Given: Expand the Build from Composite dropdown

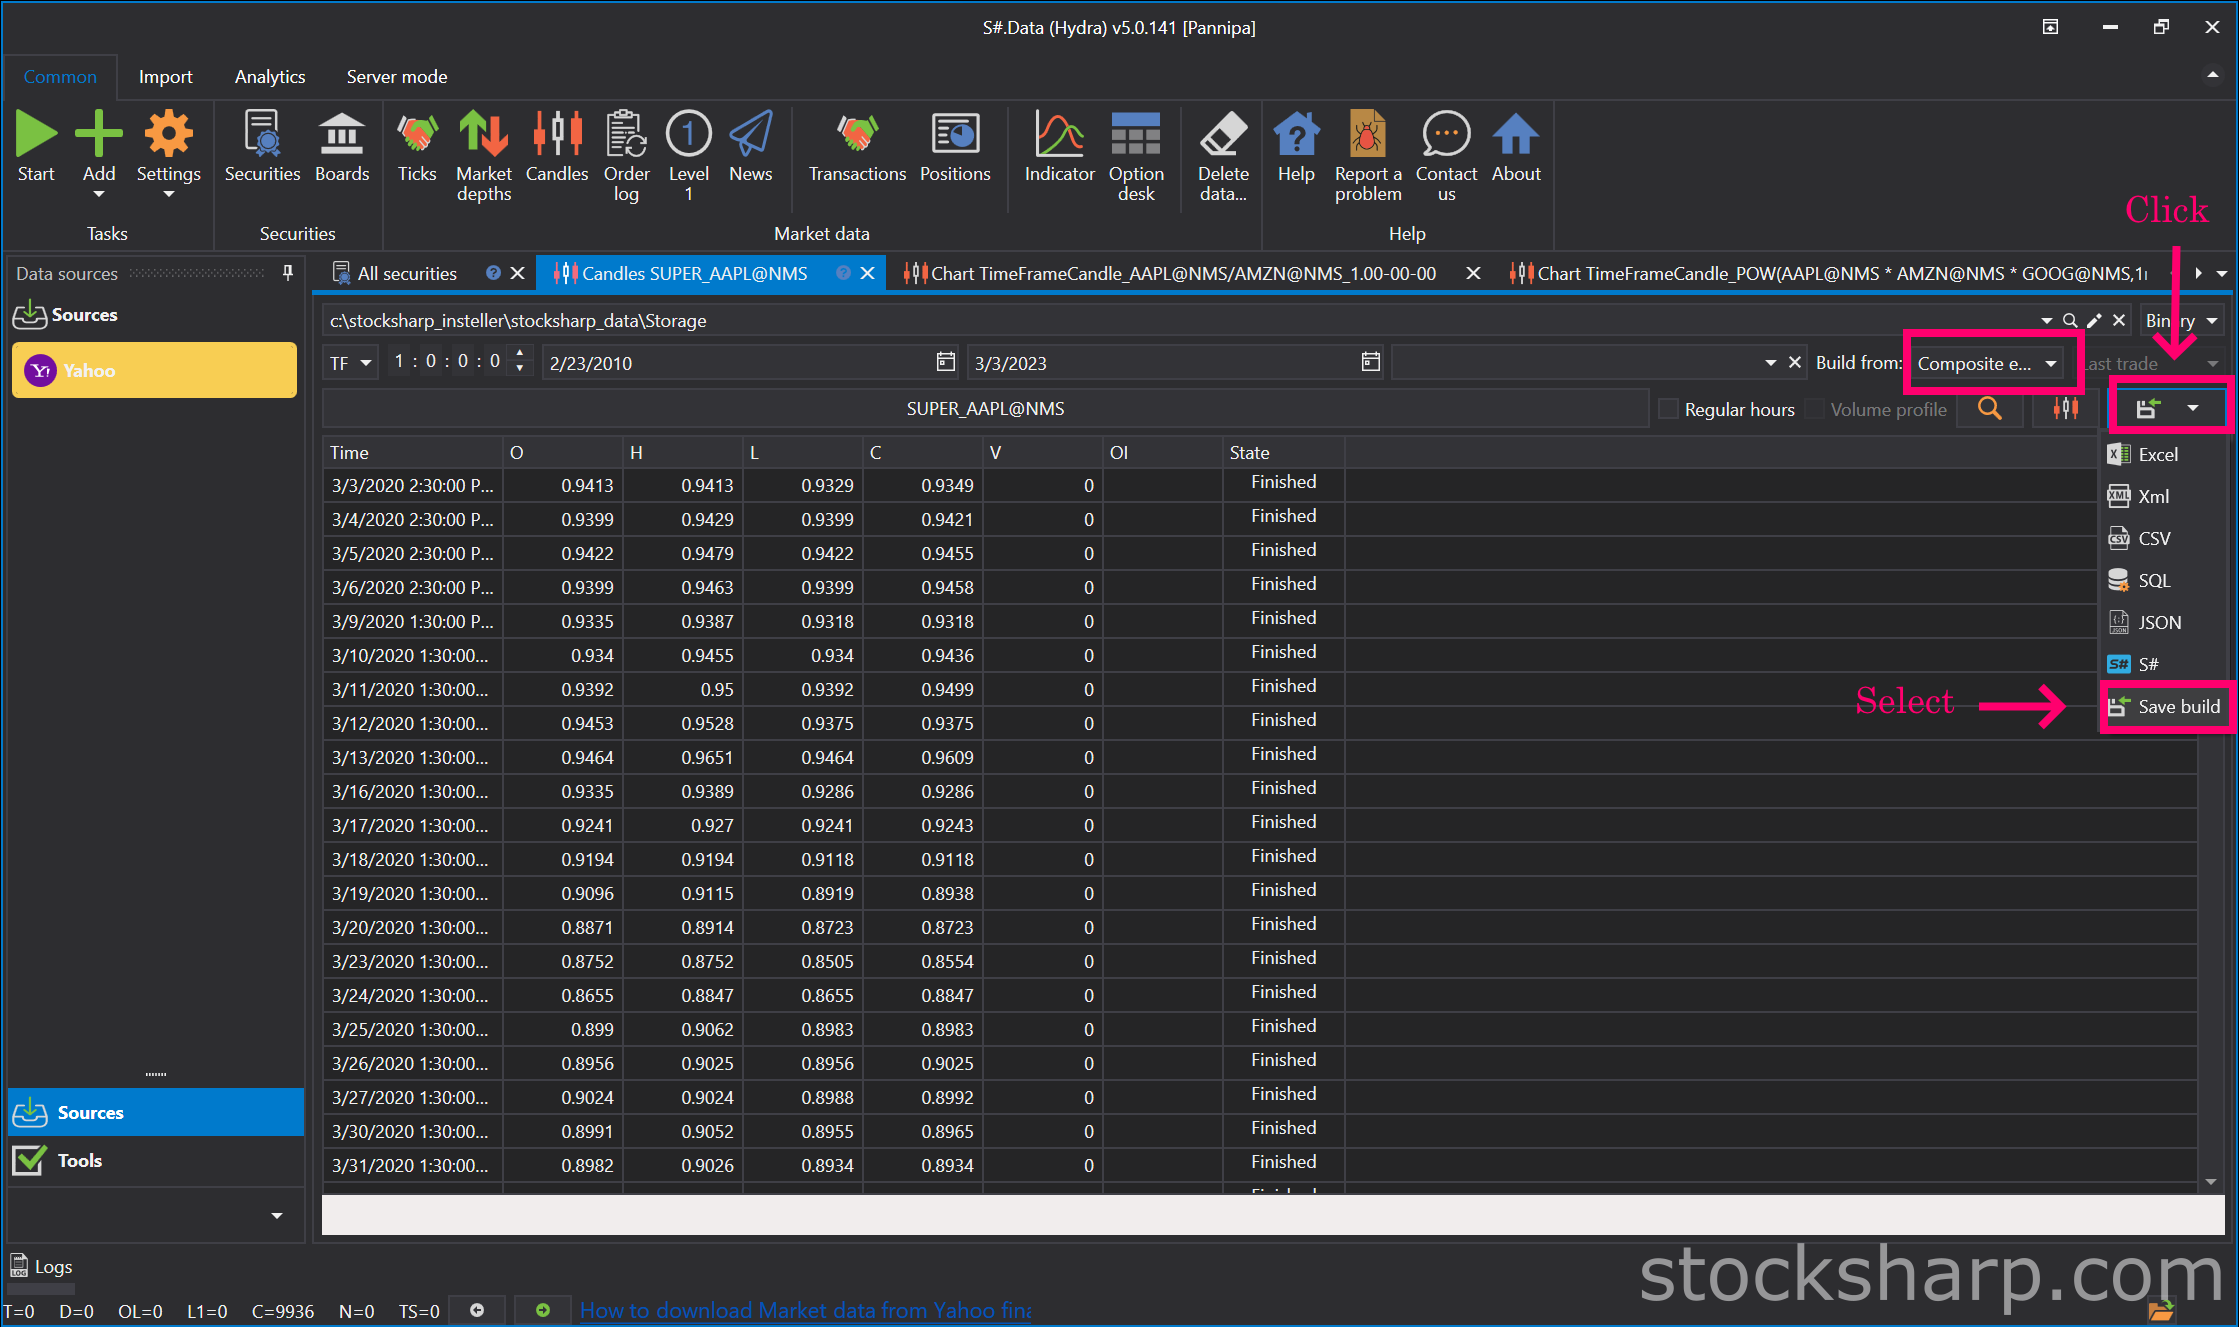Looking at the screenshot, I should [x=1987, y=363].
